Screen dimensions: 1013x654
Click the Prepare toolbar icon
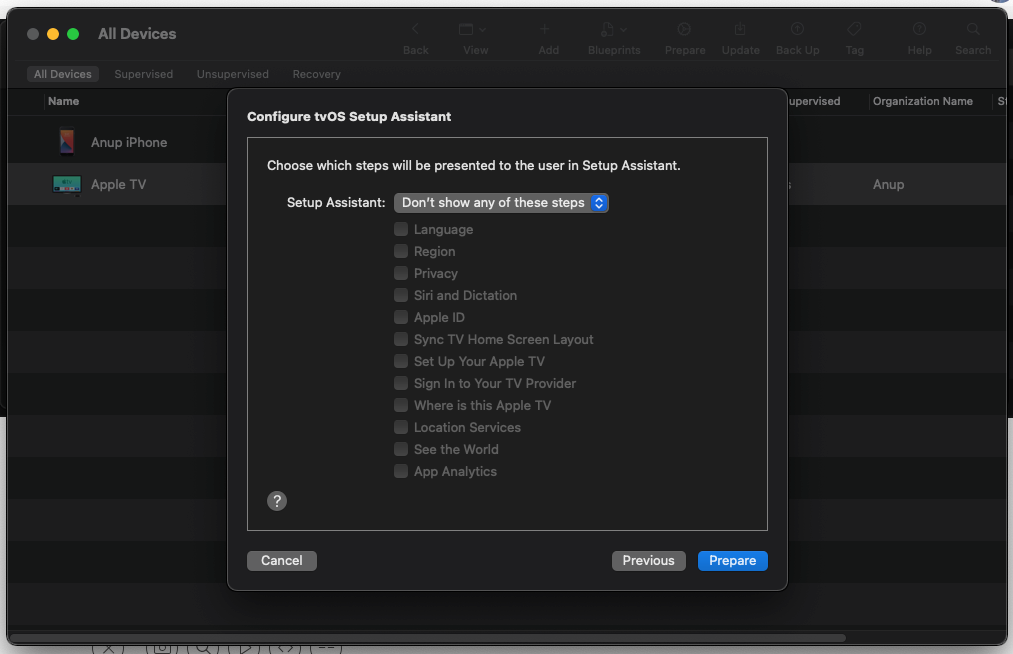[x=684, y=30]
